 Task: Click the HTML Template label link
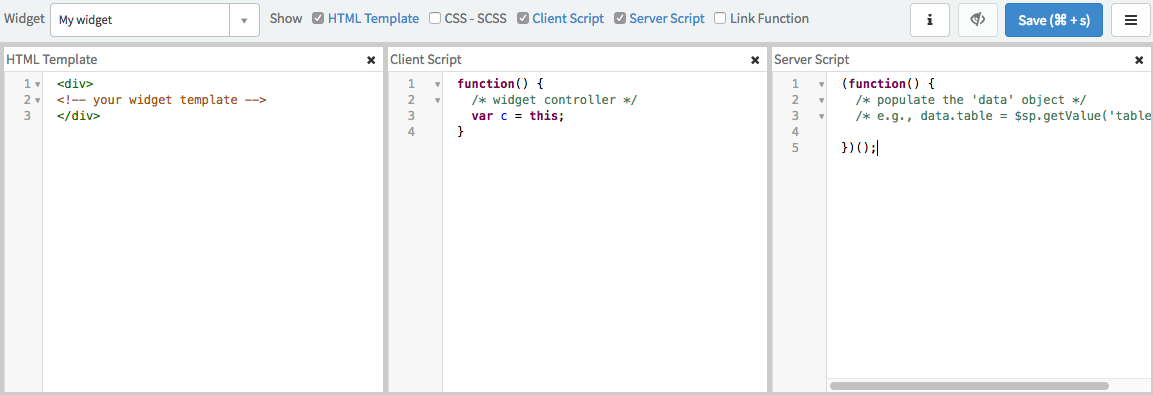pyautogui.click(x=374, y=18)
